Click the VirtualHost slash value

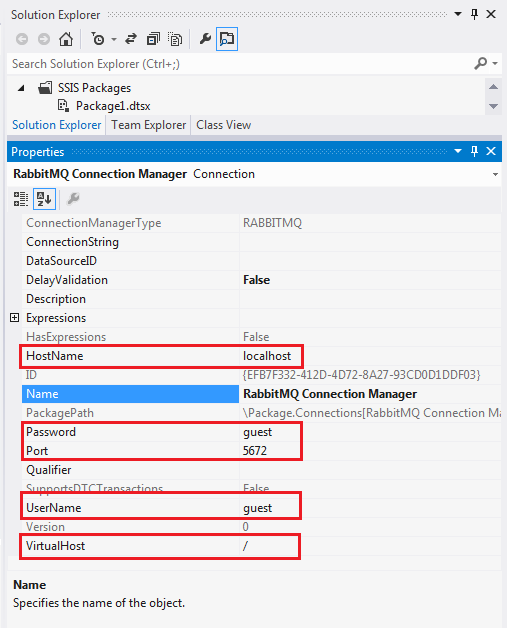tap(245, 545)
